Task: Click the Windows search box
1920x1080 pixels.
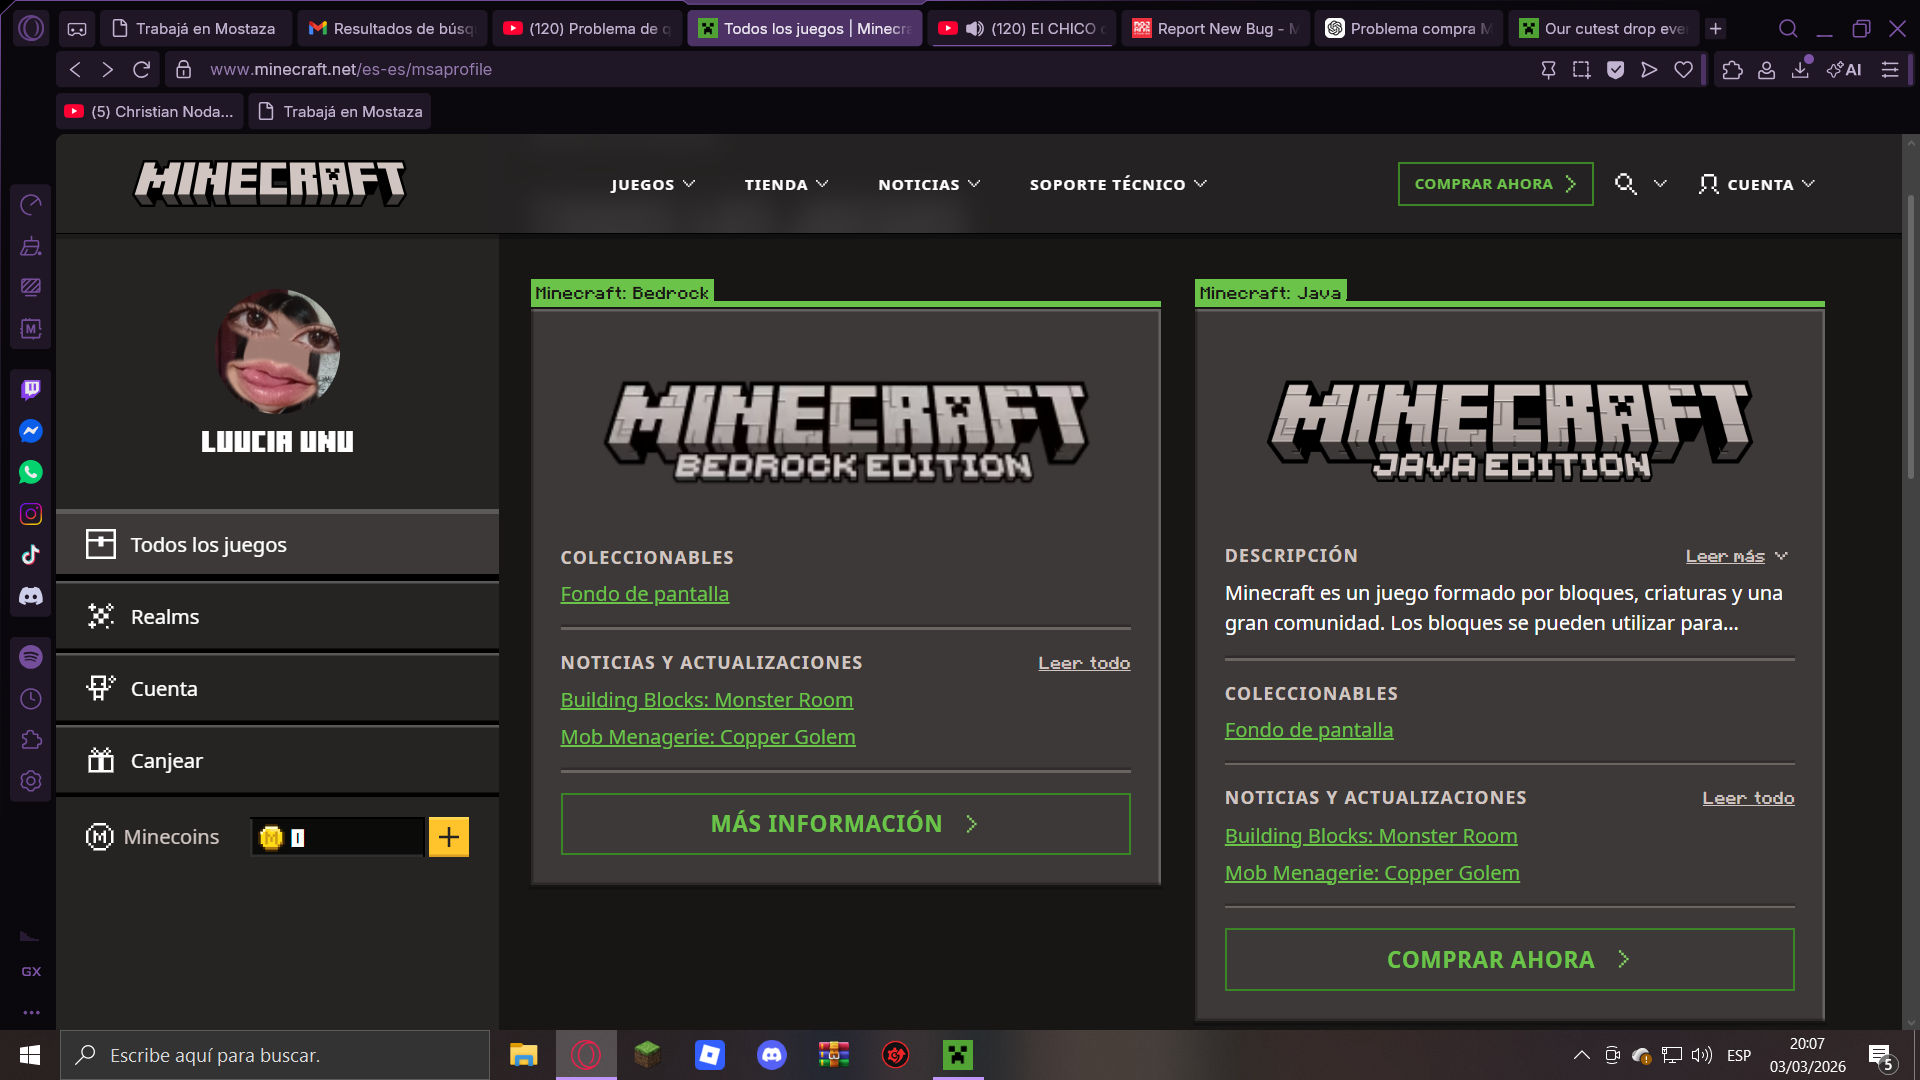Action: pyautogui.click(x=275, y=1055)
